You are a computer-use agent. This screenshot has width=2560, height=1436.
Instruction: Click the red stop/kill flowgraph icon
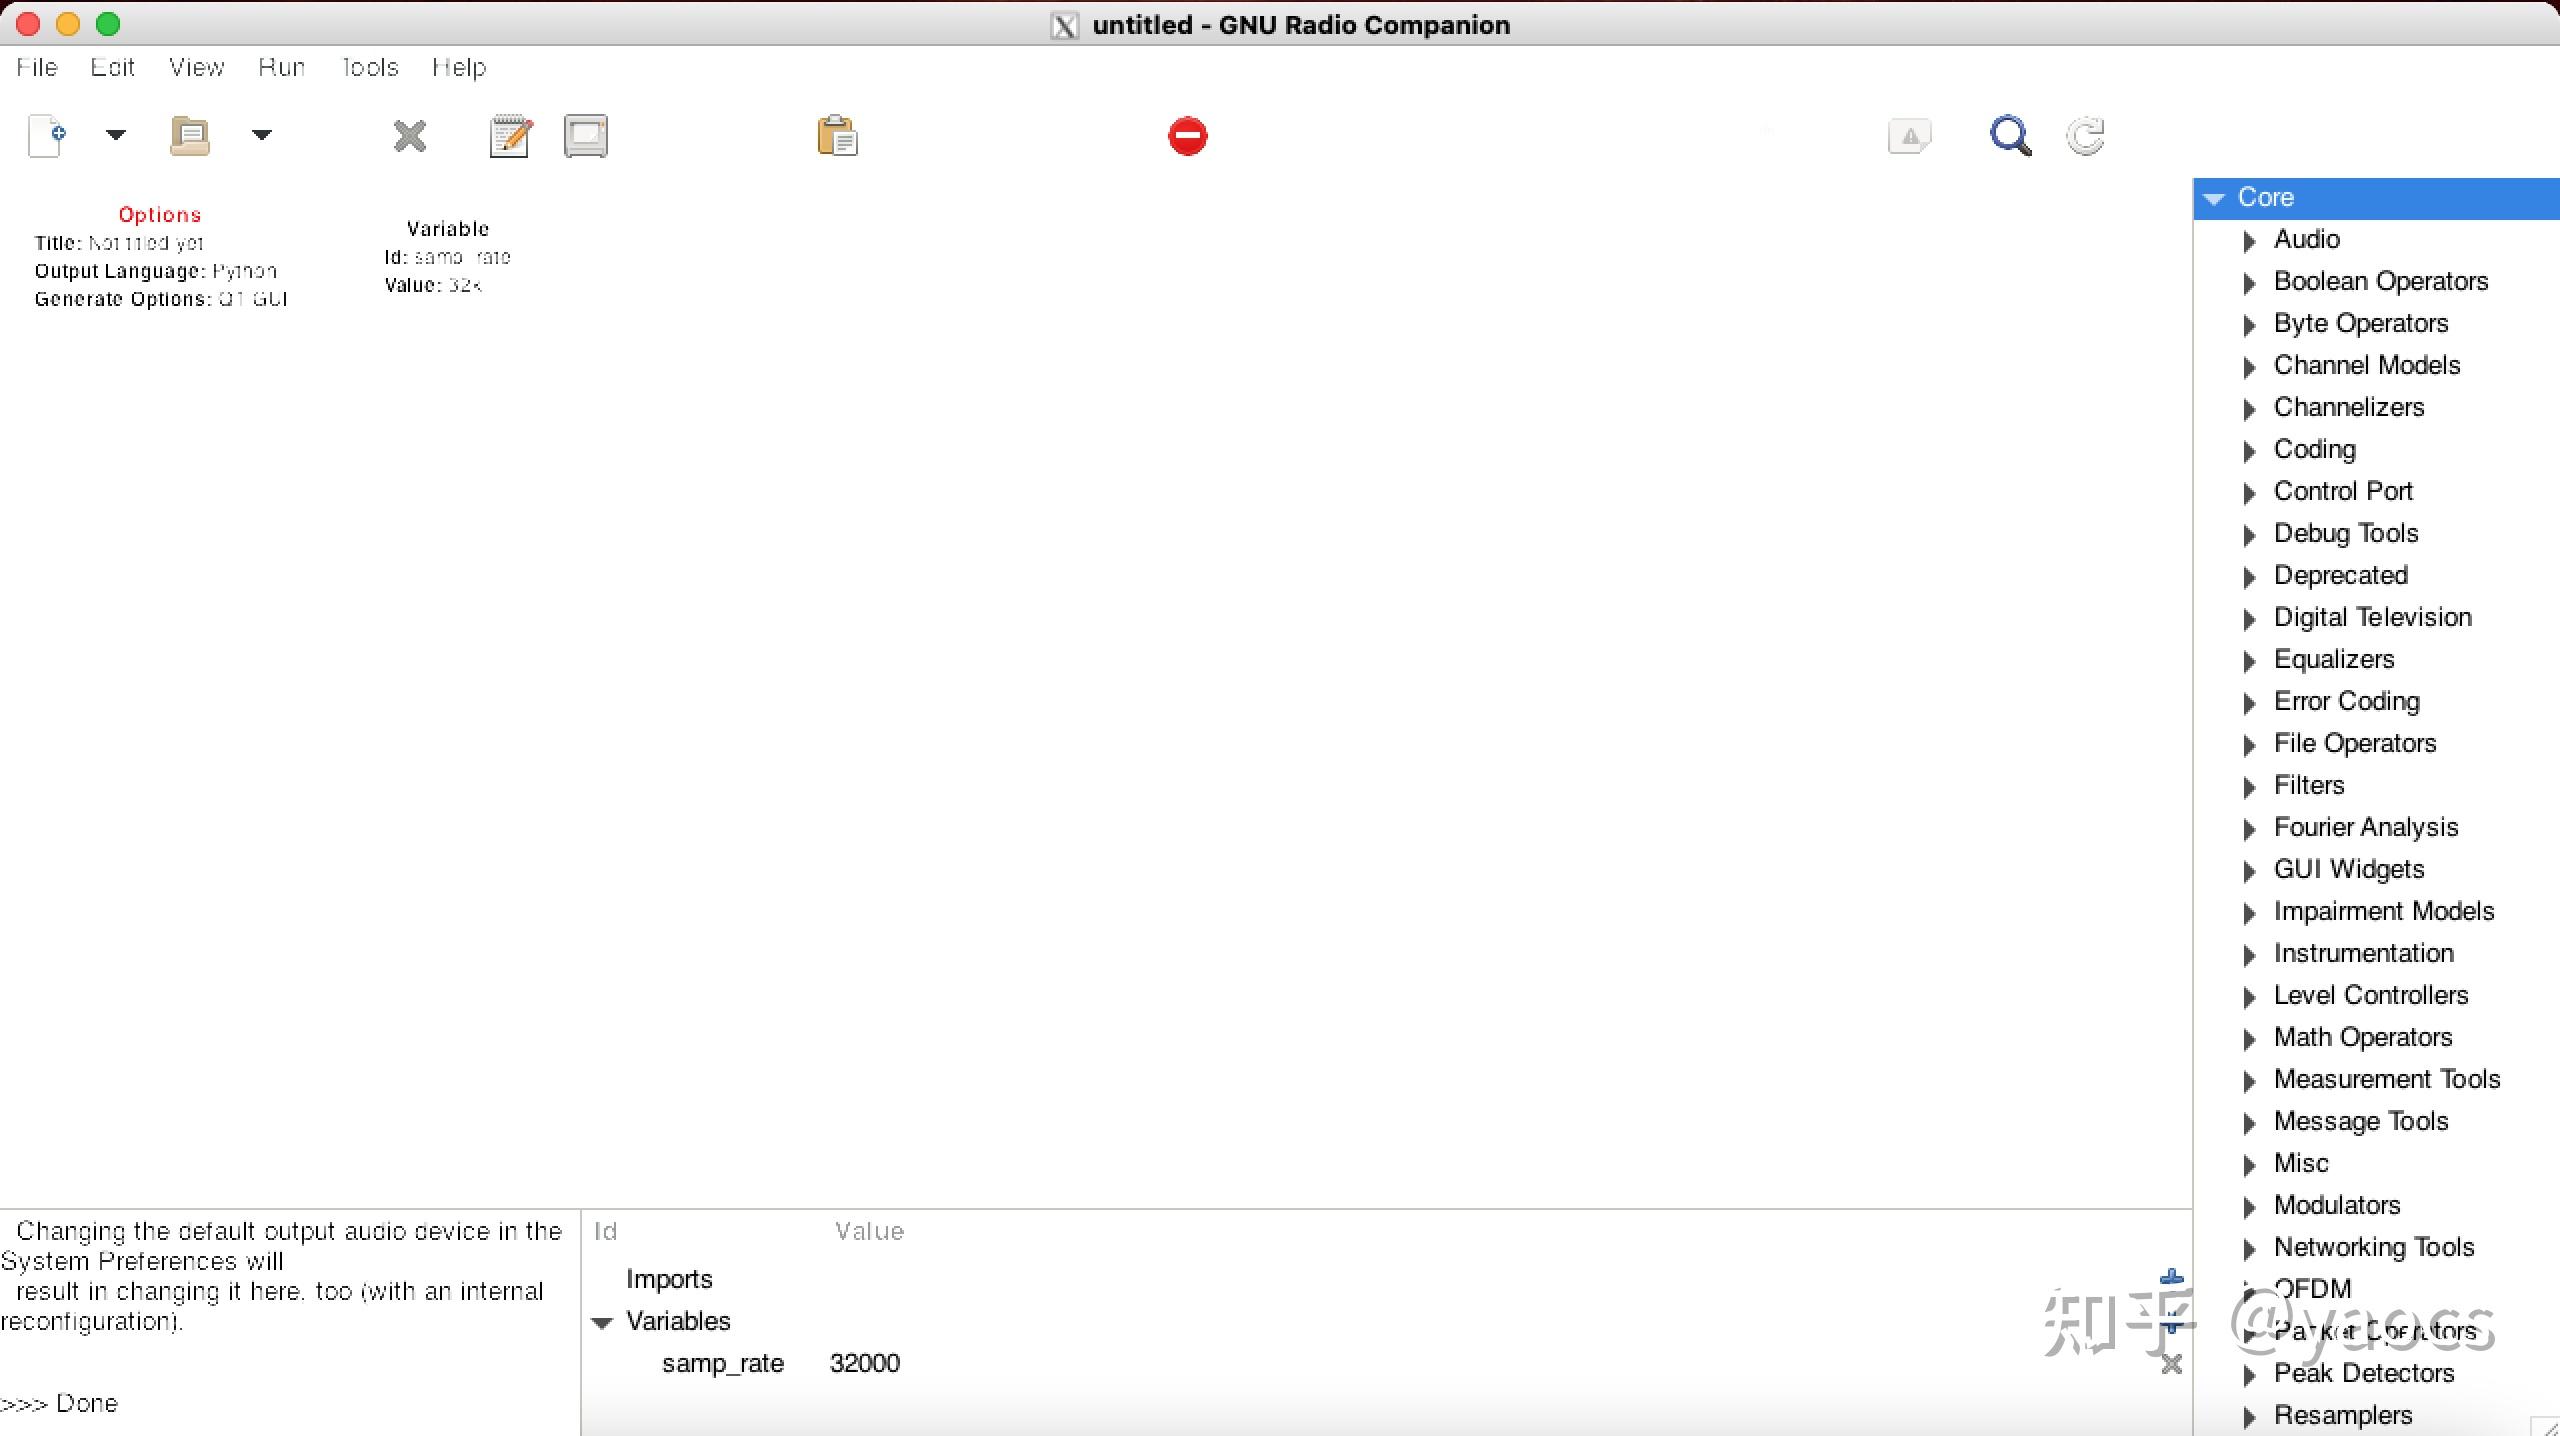click(1187, 136)
